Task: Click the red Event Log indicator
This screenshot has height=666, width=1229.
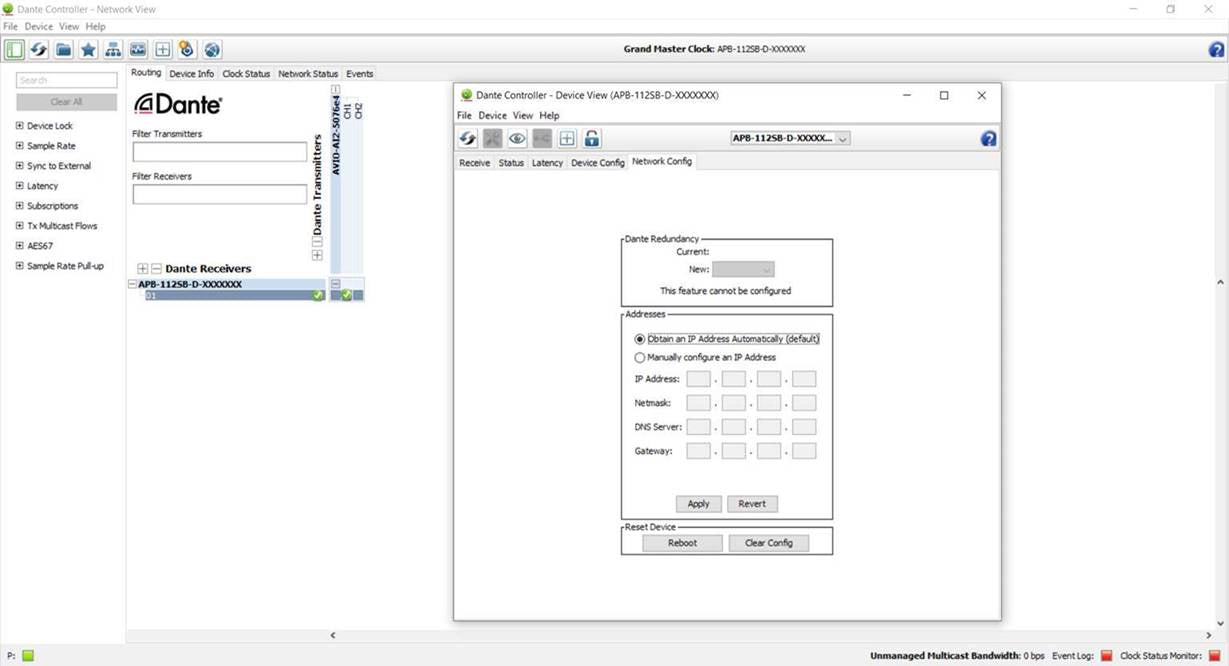Action: tap(1106, 656)
